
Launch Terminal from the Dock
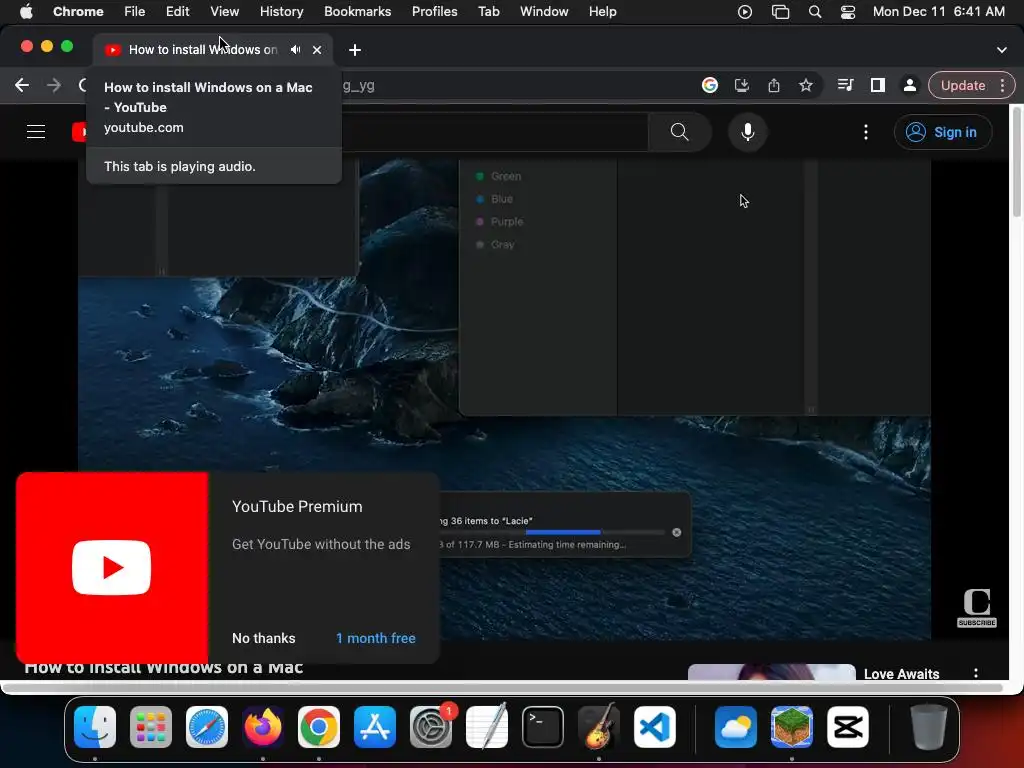pyautogui.click(x=543, y=727)
